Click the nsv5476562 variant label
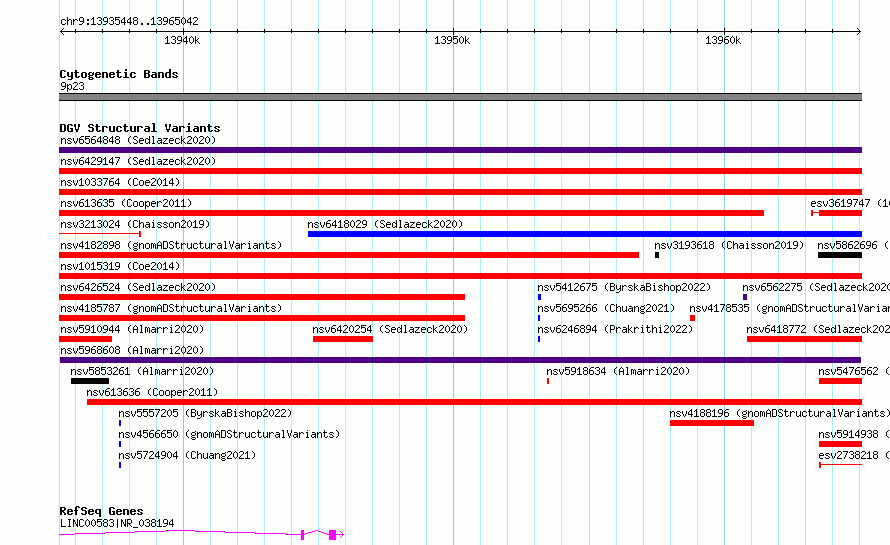Screen dimensions: 890x545 pyautogui.click(x=854, y=371)
